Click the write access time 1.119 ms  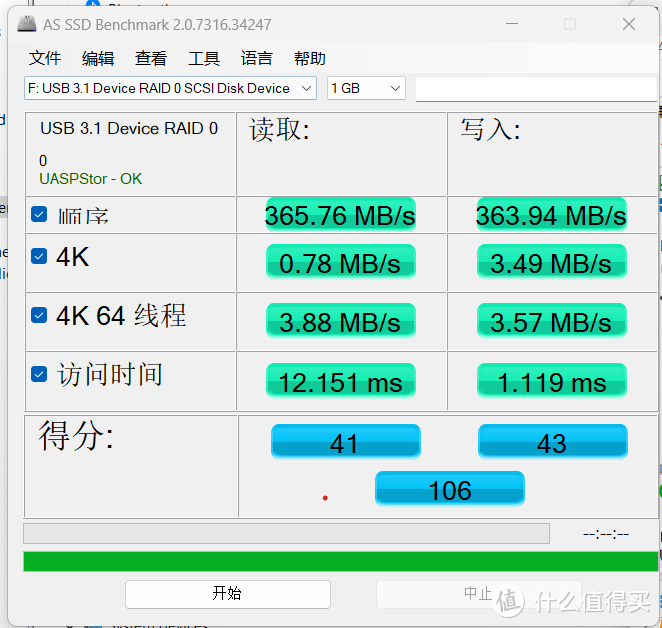pyautogui.click(x=551, y=381)
